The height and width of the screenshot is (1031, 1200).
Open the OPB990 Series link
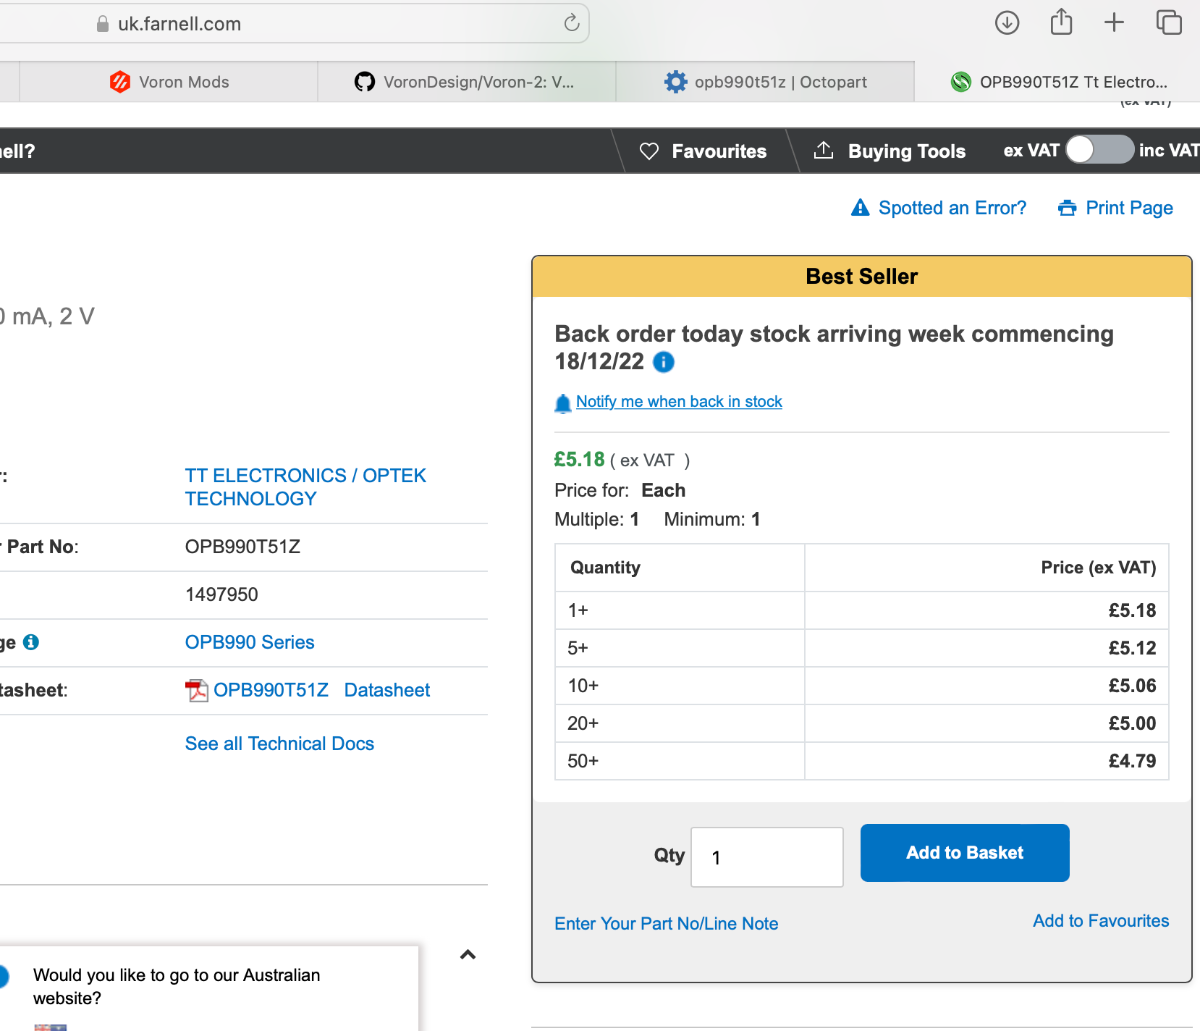(250, 642)
